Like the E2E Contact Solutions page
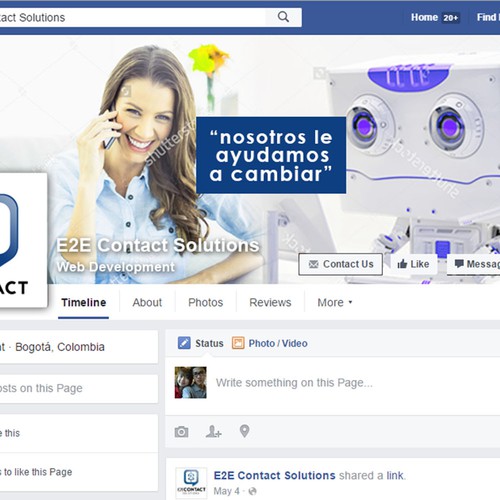The height and width of the screenshot is (500, 500). click(413, 264)
